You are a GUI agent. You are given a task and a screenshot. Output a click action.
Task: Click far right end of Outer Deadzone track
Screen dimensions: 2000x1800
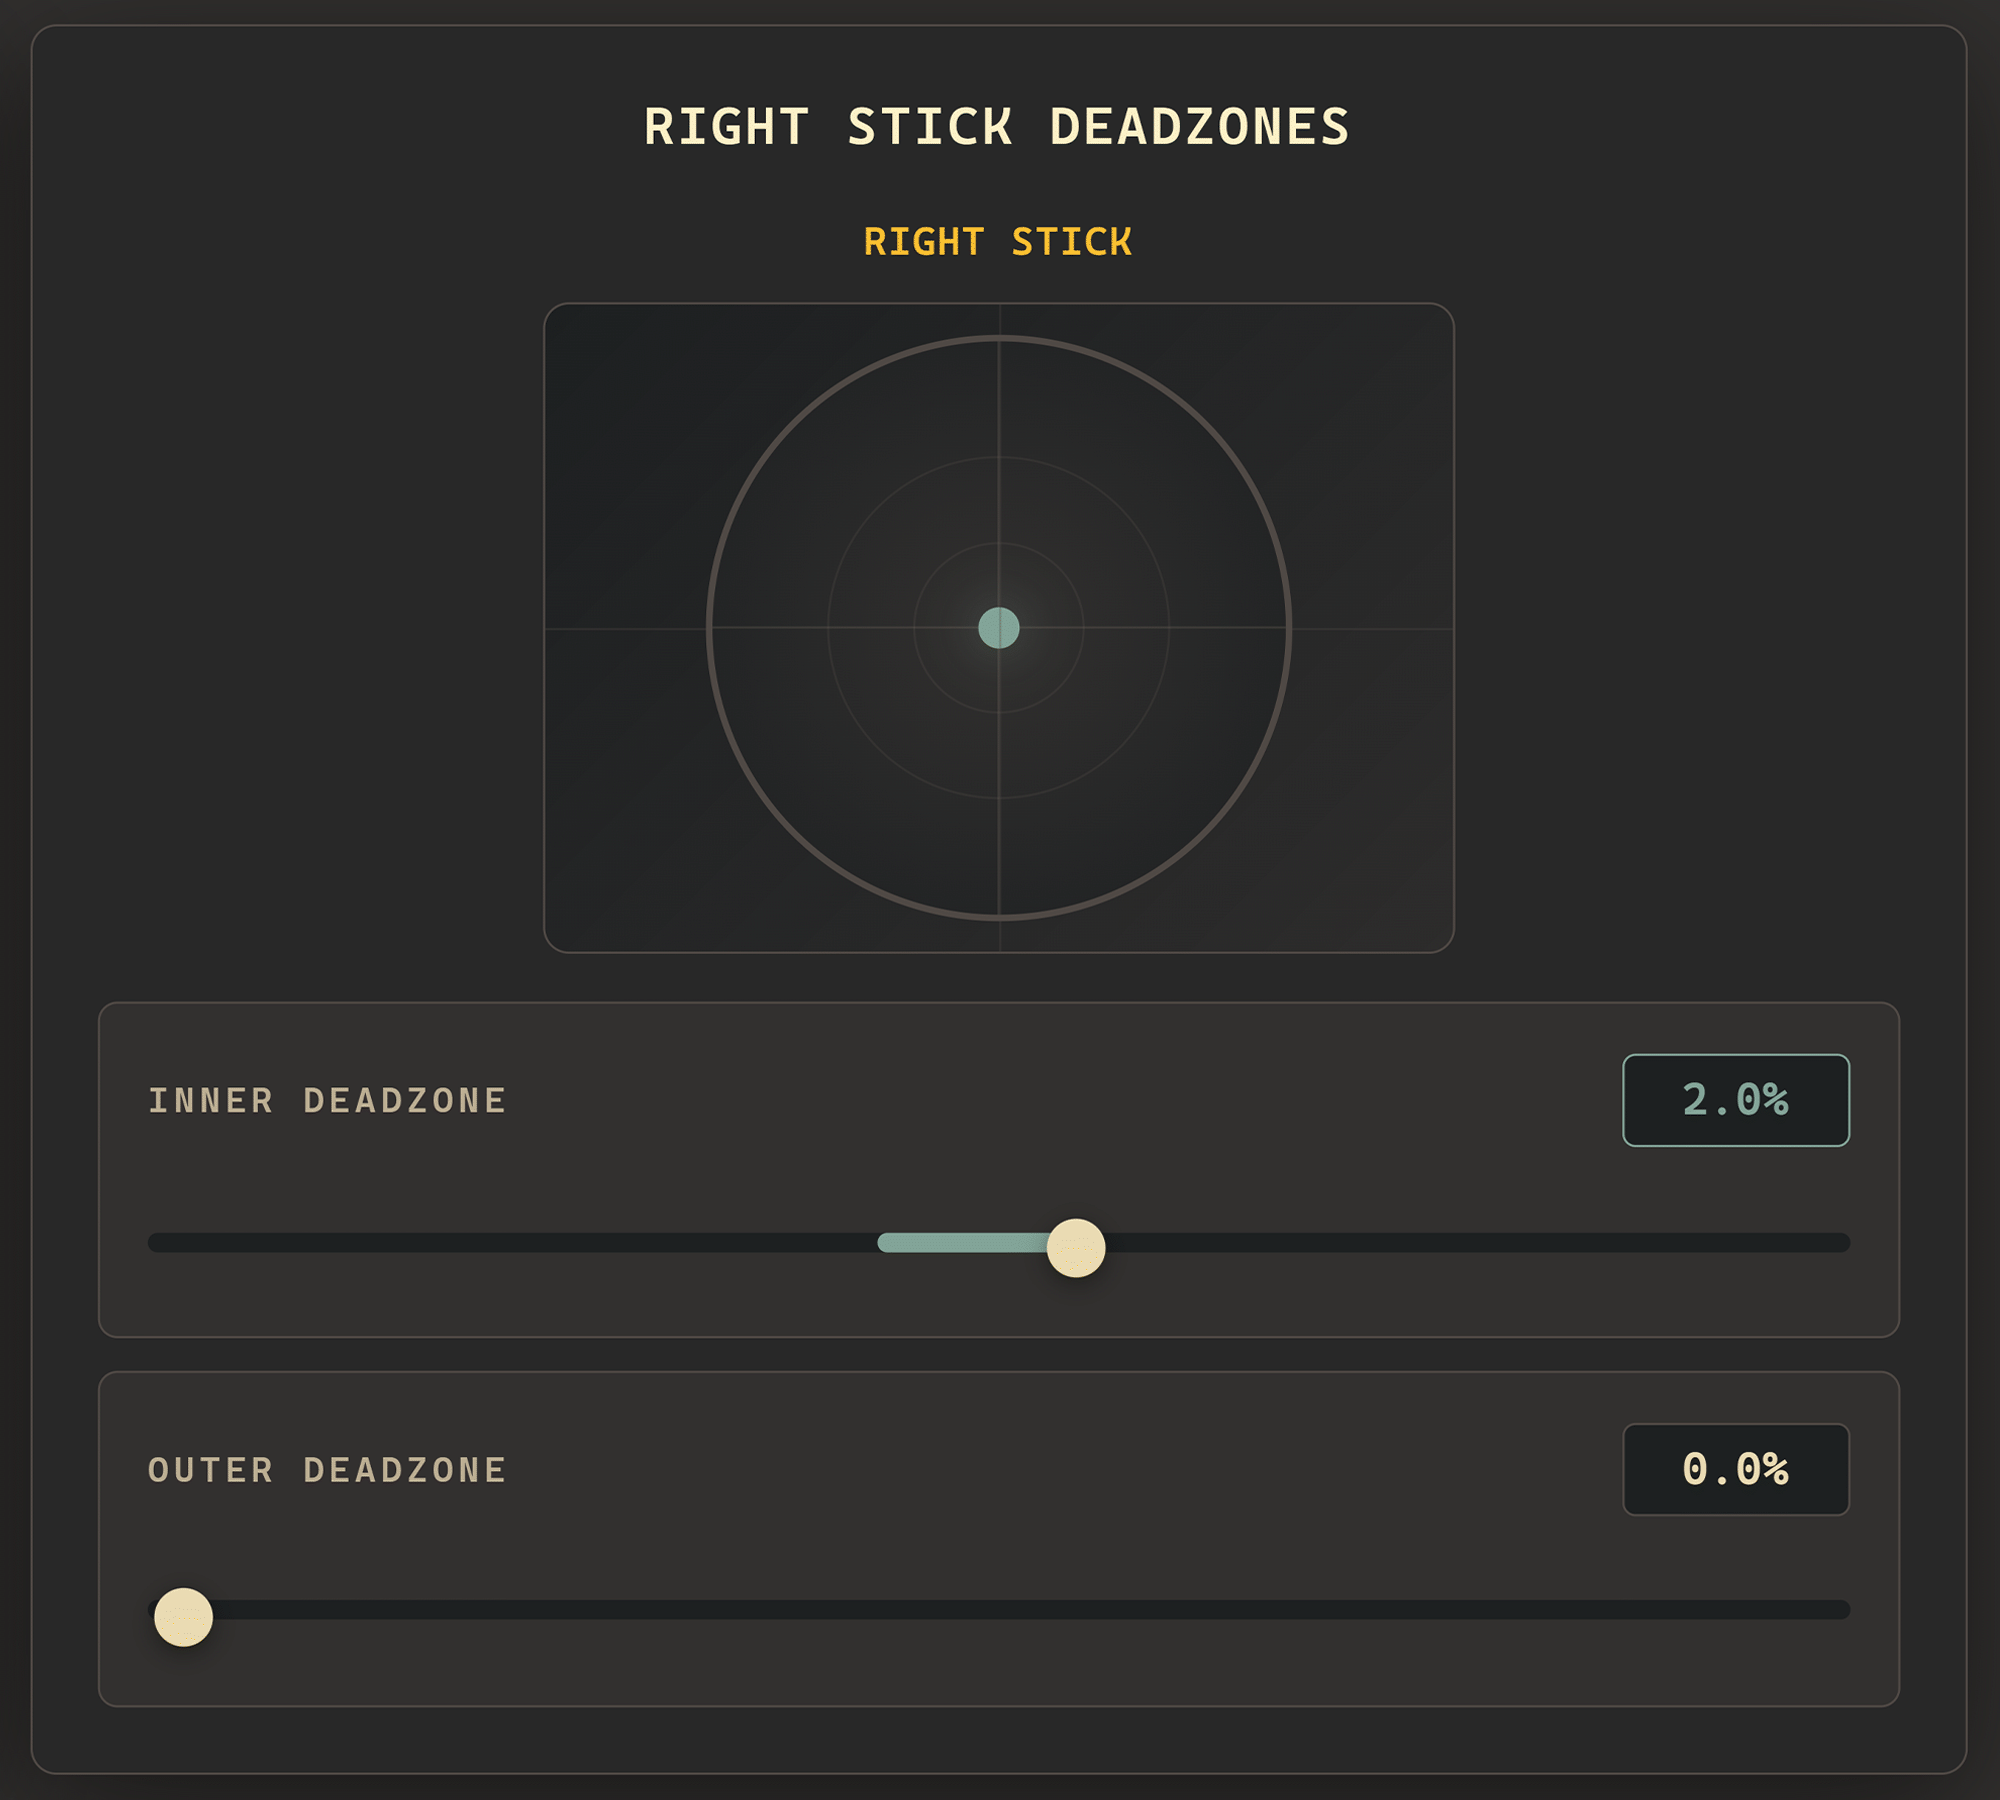click(1840, 1609)
